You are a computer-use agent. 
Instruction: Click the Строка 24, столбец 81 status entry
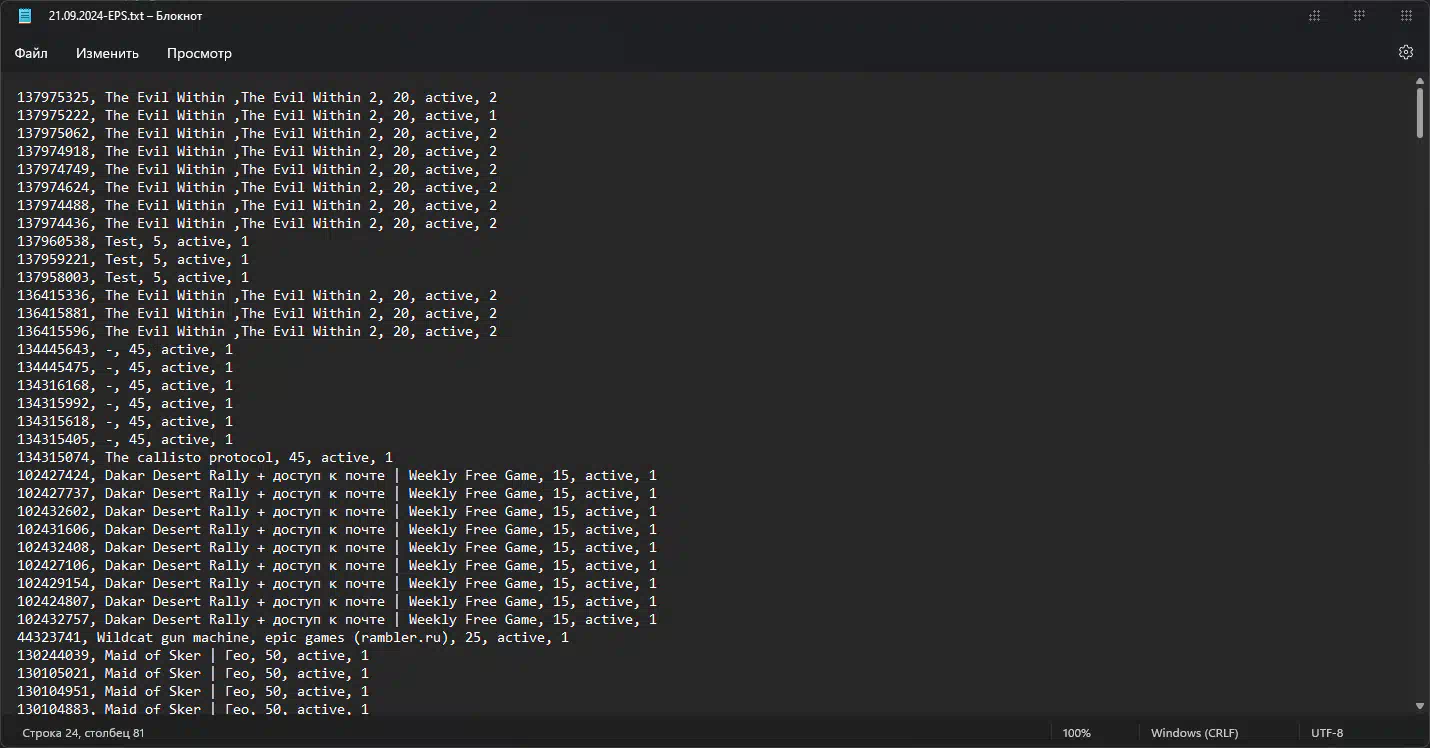click(x=83, y=733)
